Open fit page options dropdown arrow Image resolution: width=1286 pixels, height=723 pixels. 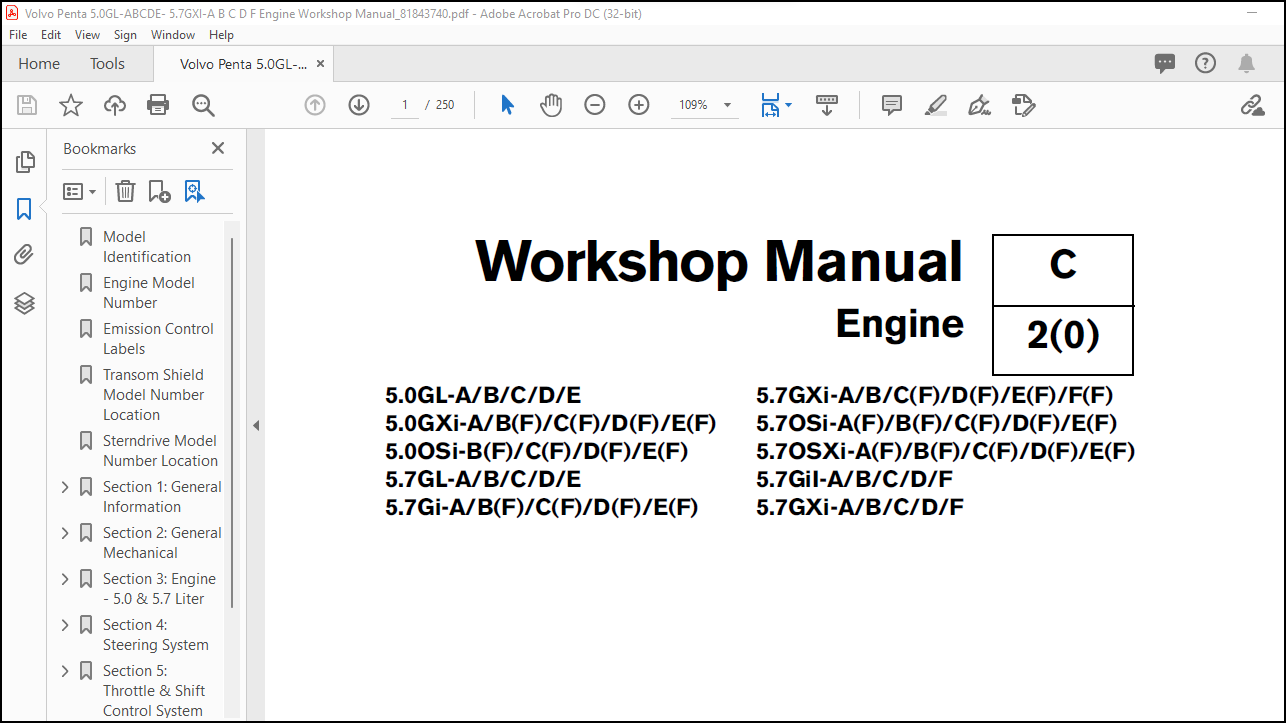(x=788, y=105)
